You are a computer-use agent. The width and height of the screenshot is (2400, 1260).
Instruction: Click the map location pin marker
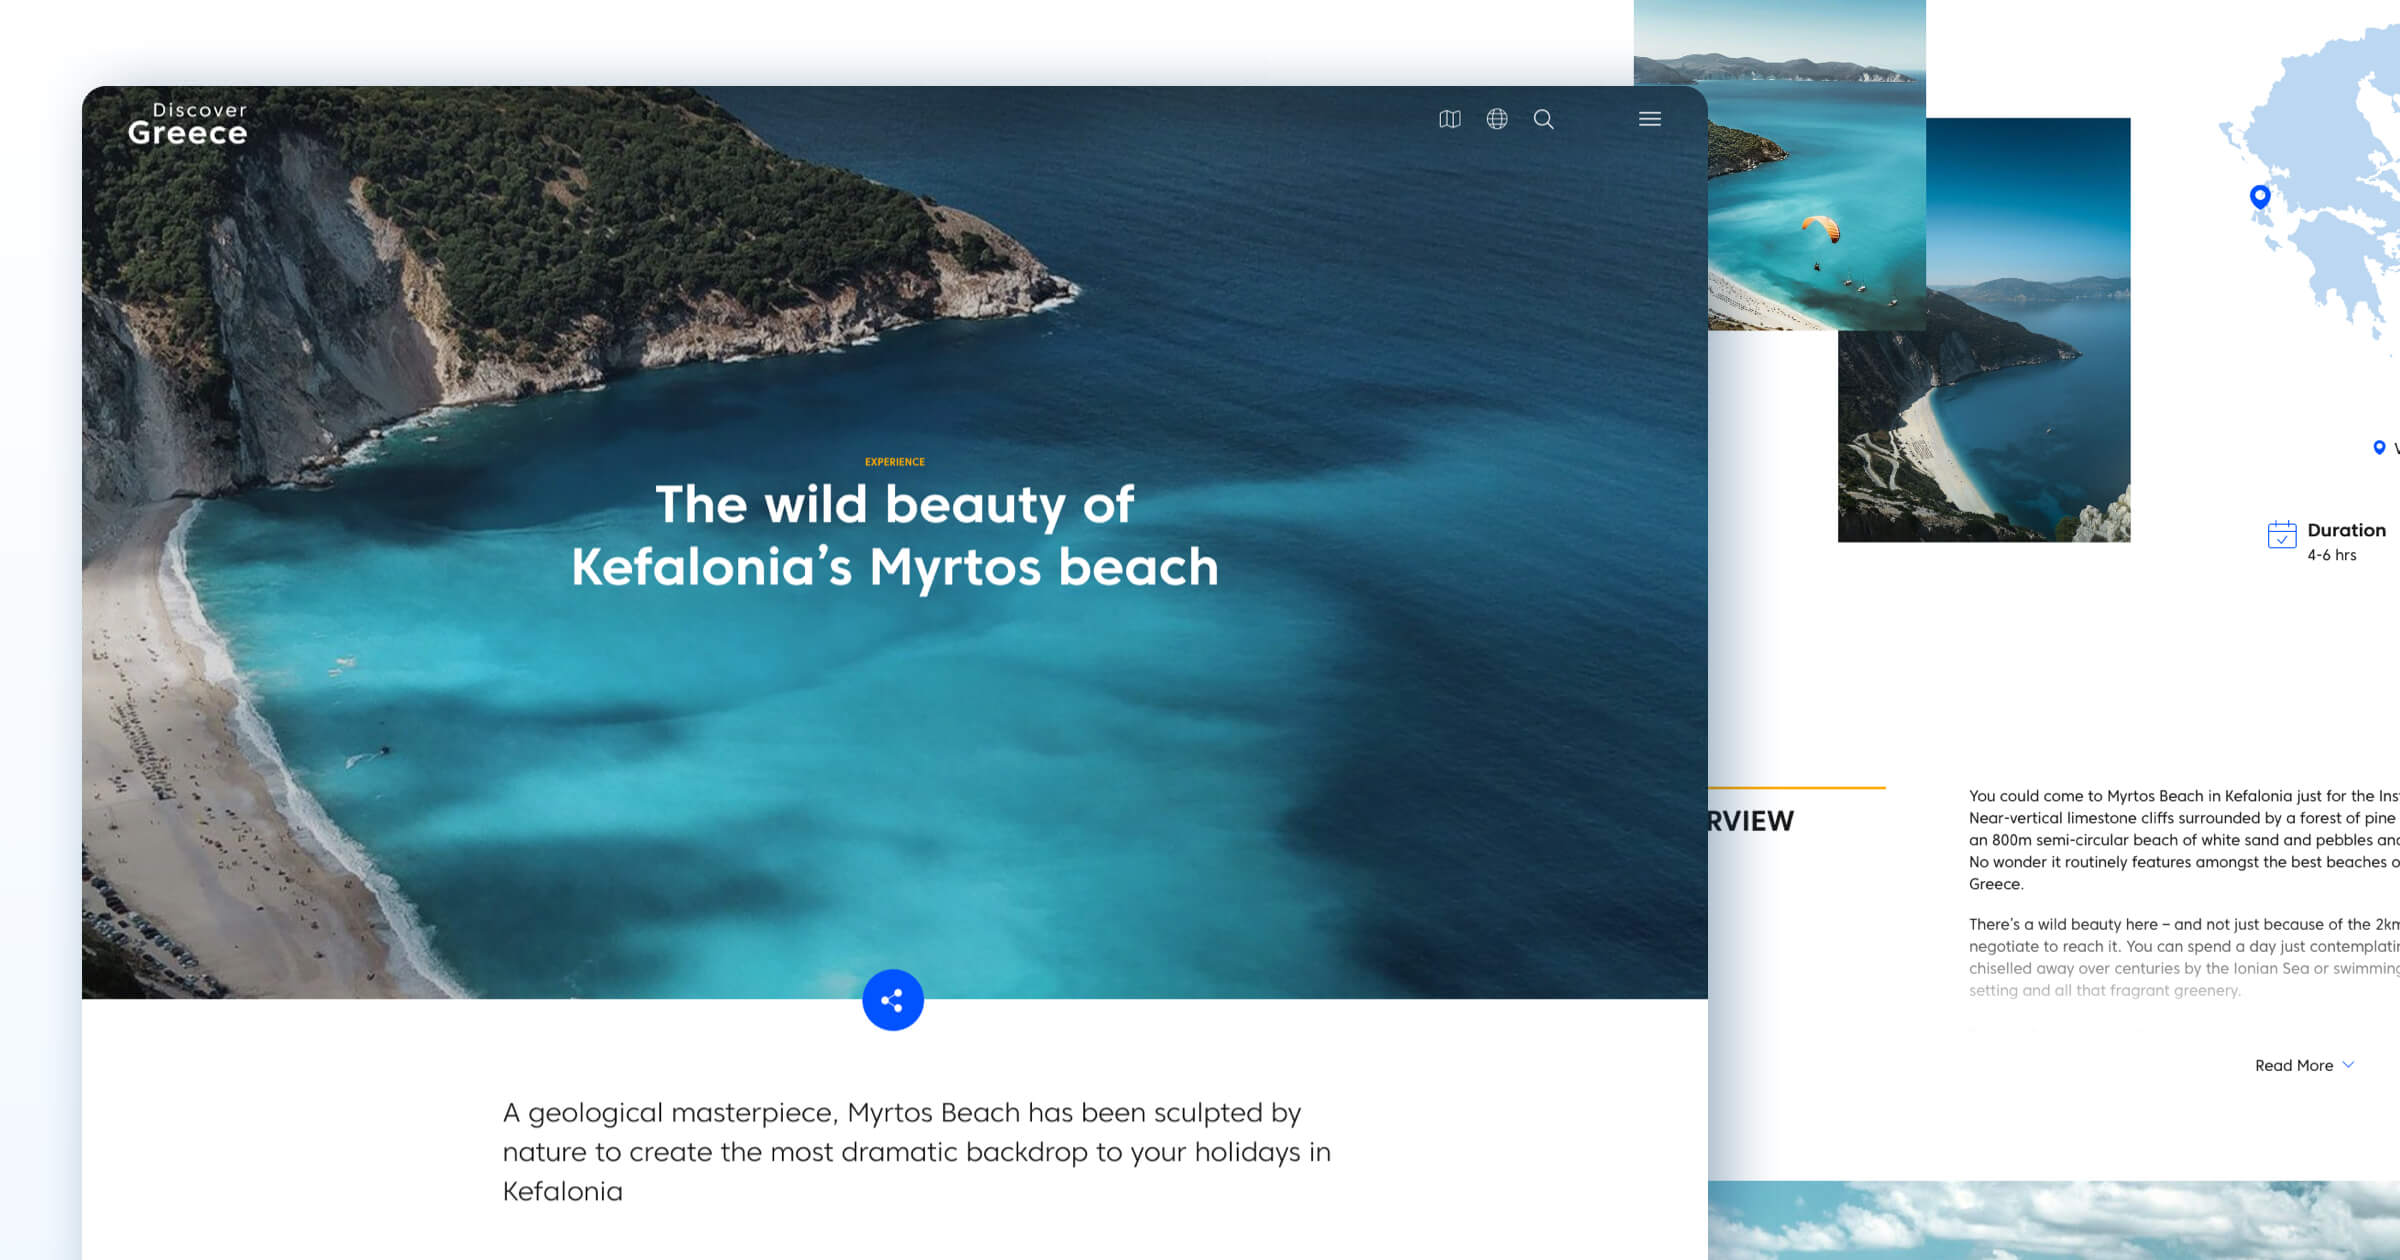pyautogui.click(x=2260, y=197)
